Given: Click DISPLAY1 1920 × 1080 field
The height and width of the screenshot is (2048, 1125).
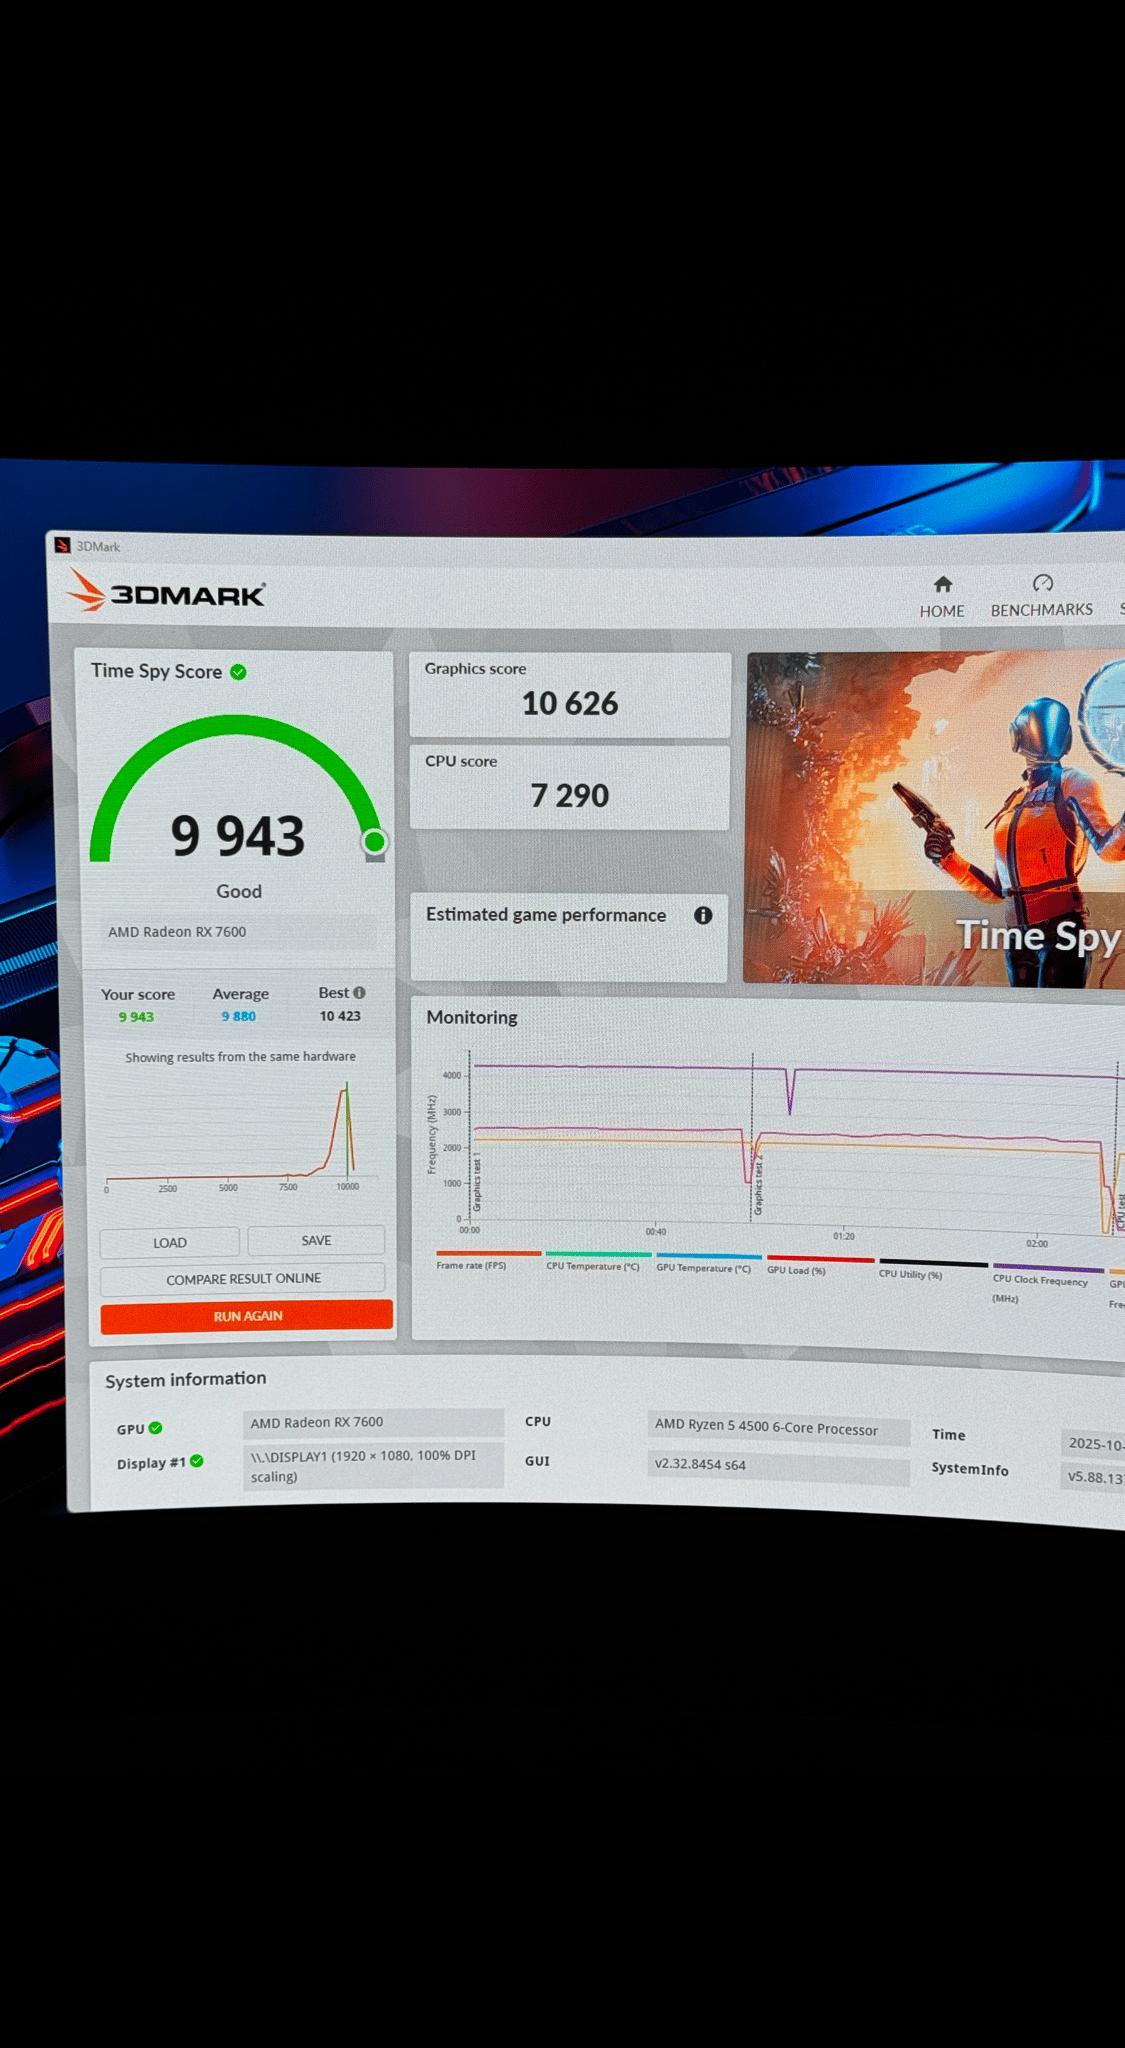Looking at the screenshot, I should [373, 1466].
